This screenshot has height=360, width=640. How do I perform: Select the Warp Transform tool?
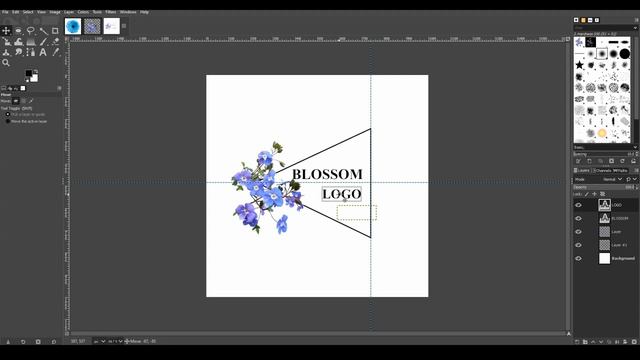click(x=18, y=42)
